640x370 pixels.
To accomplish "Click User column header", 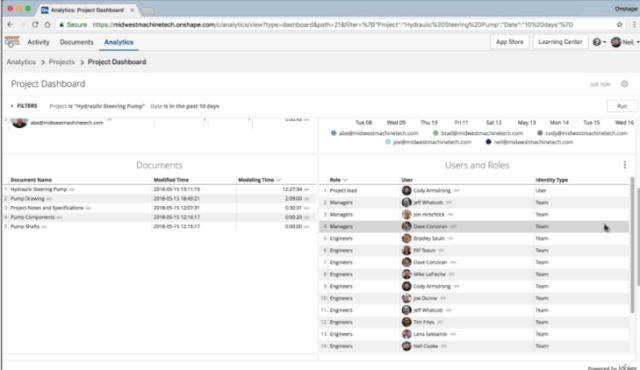I will click(x=407, y=180).
